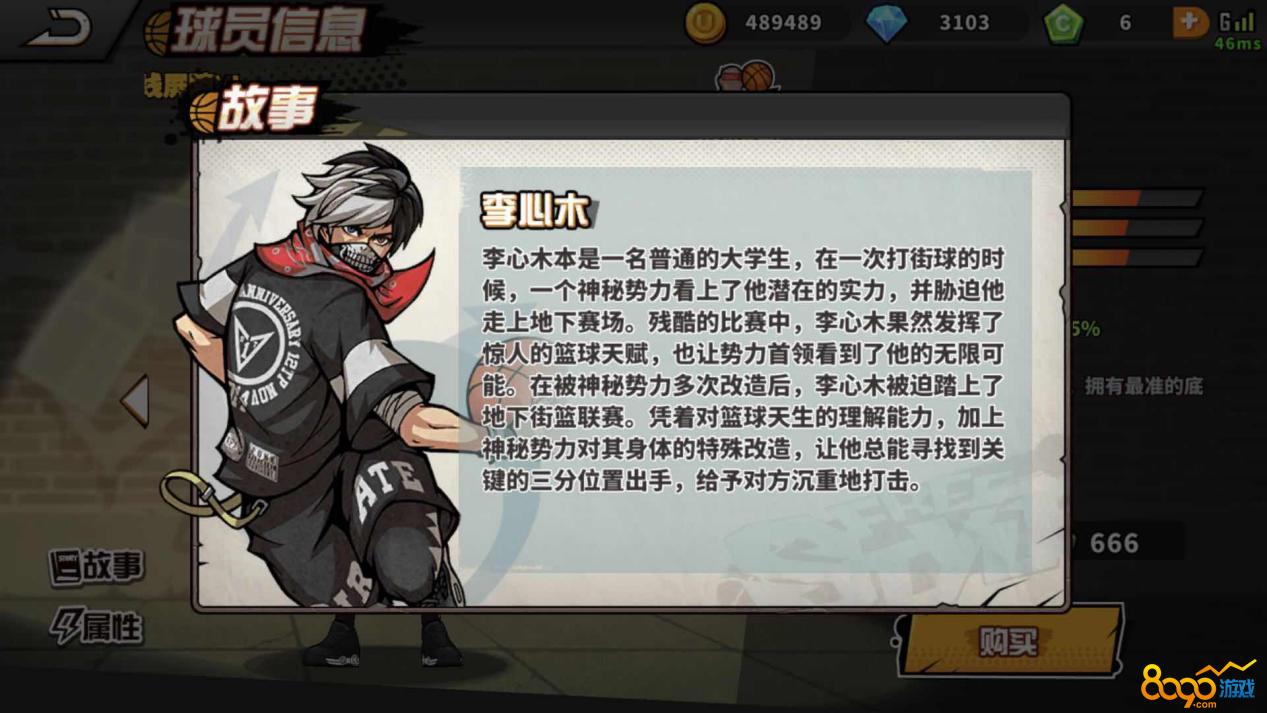Tap the 489489 coin balance
Screen dimensions: 1267x713
pyautogui.click(x=783, y=23)
